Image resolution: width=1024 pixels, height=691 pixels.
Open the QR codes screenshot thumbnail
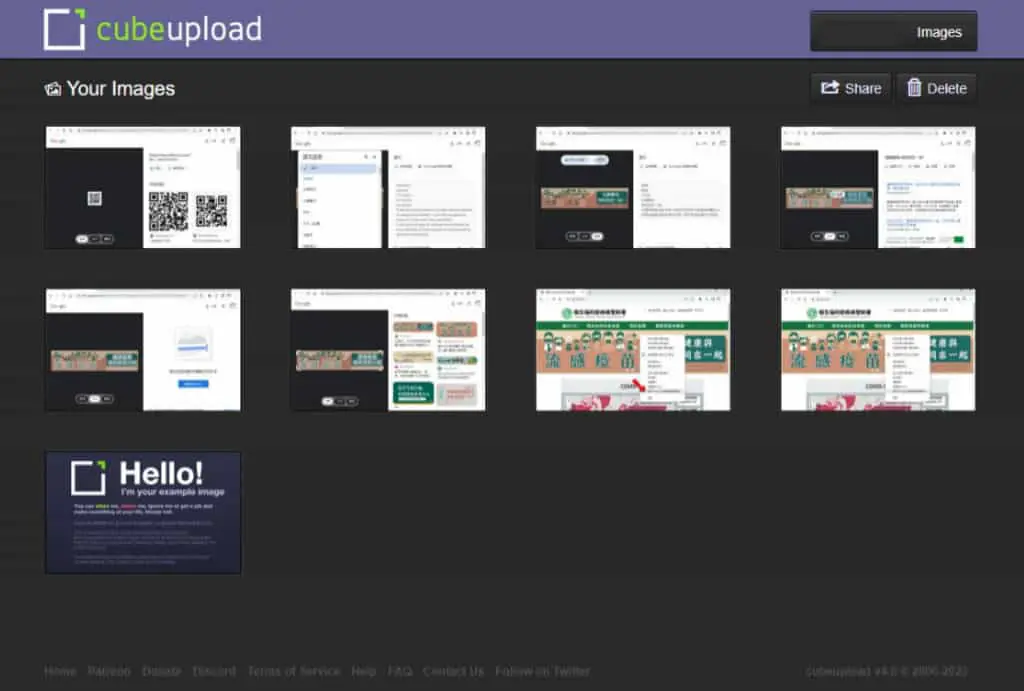(x=143, y=187)
